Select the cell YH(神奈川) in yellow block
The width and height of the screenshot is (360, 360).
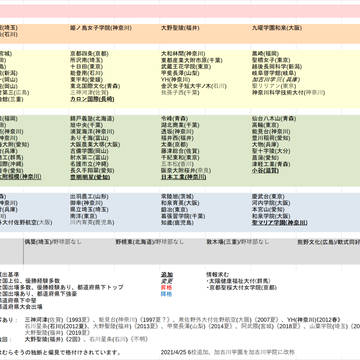[x=176, y=80]
